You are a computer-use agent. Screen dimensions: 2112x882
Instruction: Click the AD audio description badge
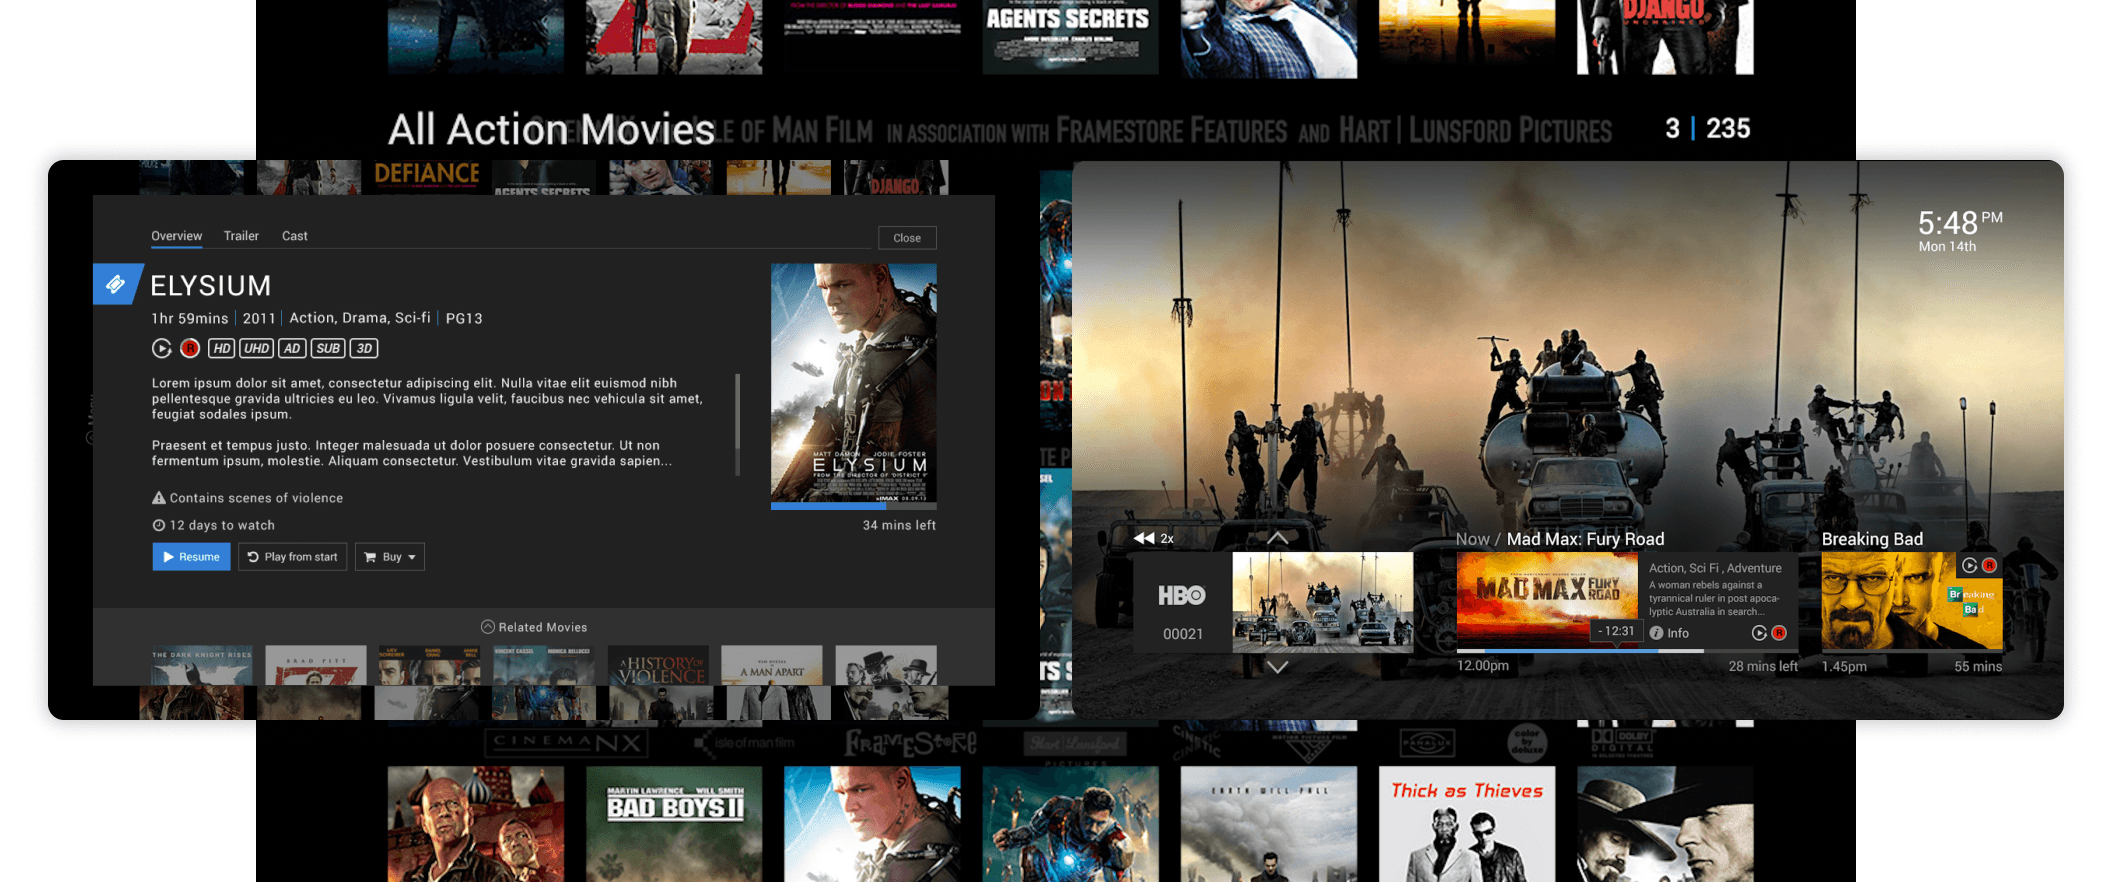[x=292, y=348]
